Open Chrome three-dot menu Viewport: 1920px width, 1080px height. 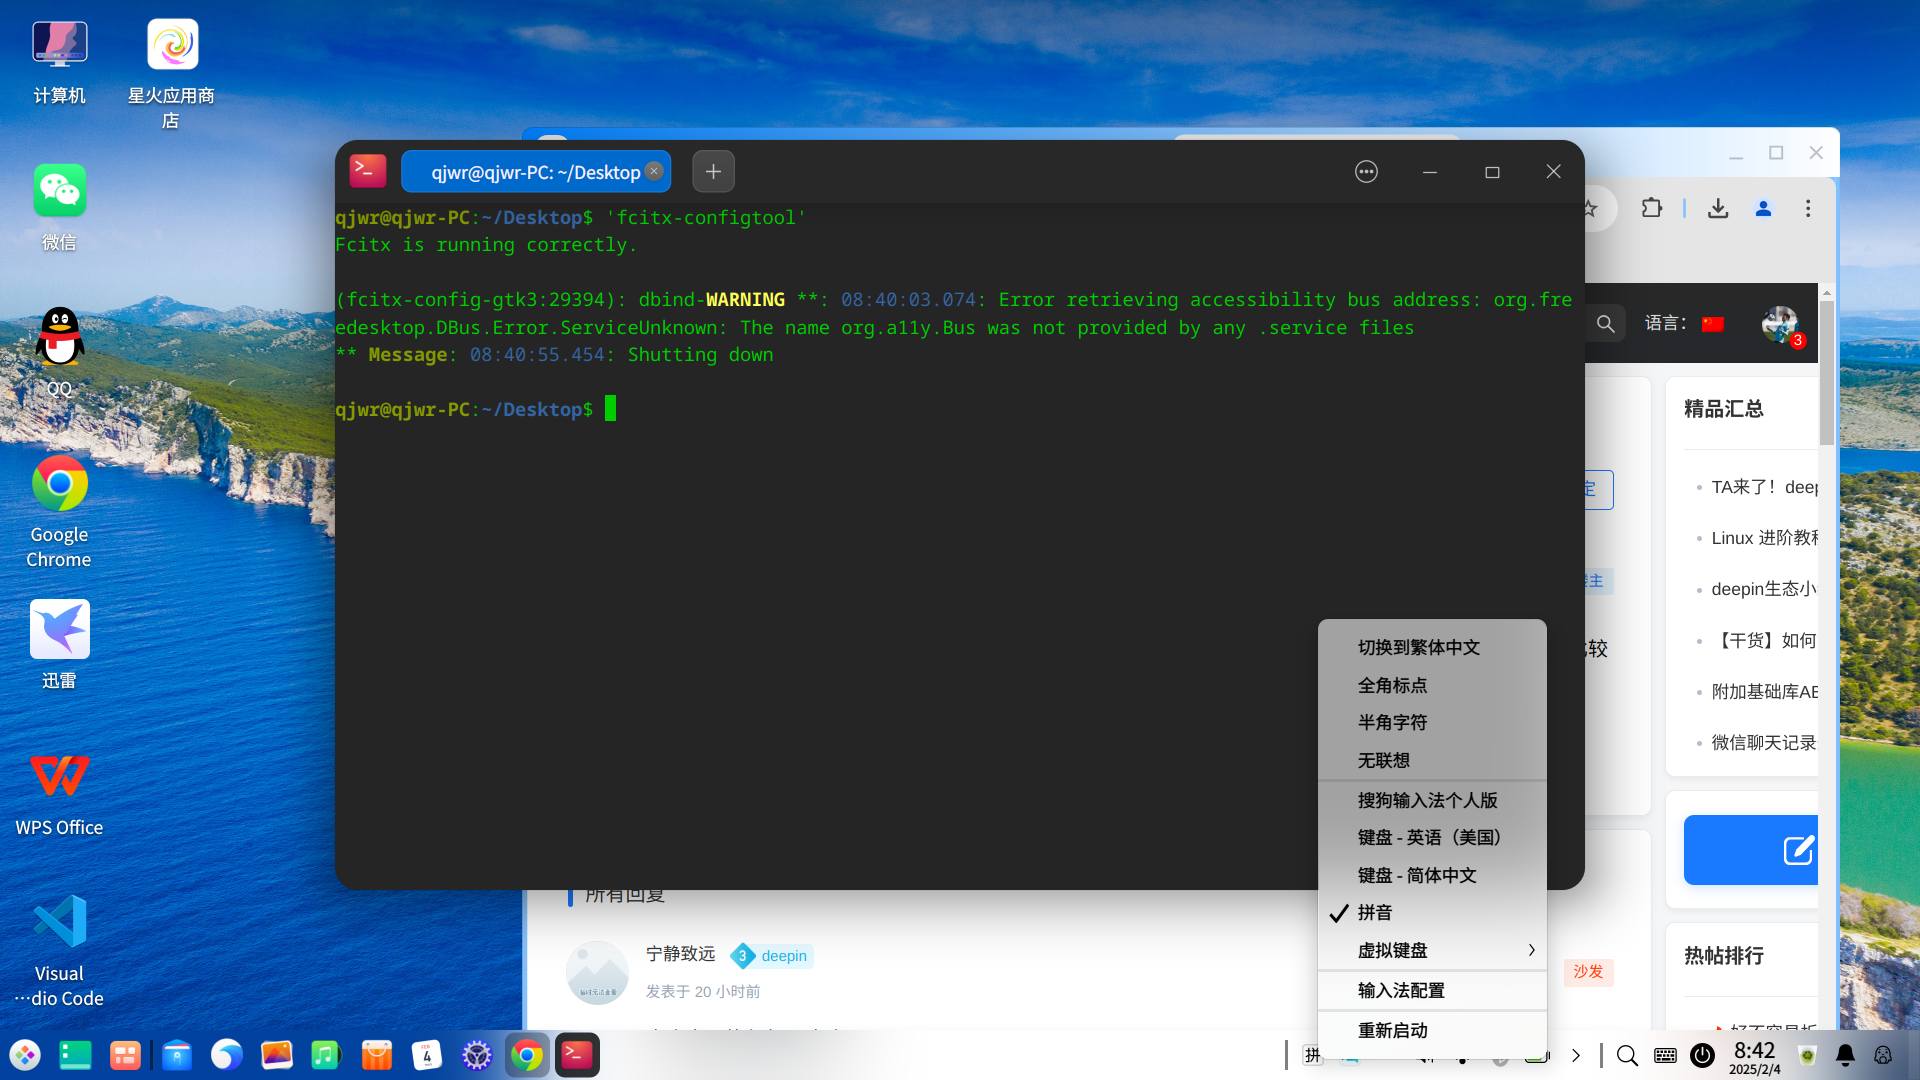1808,208
